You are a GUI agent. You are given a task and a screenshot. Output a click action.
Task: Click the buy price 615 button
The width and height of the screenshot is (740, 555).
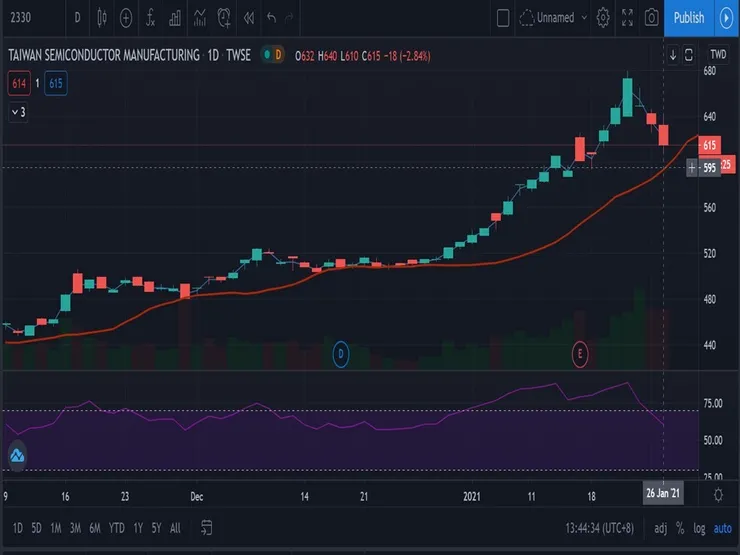pyautogui.click(x=56, y=84)
